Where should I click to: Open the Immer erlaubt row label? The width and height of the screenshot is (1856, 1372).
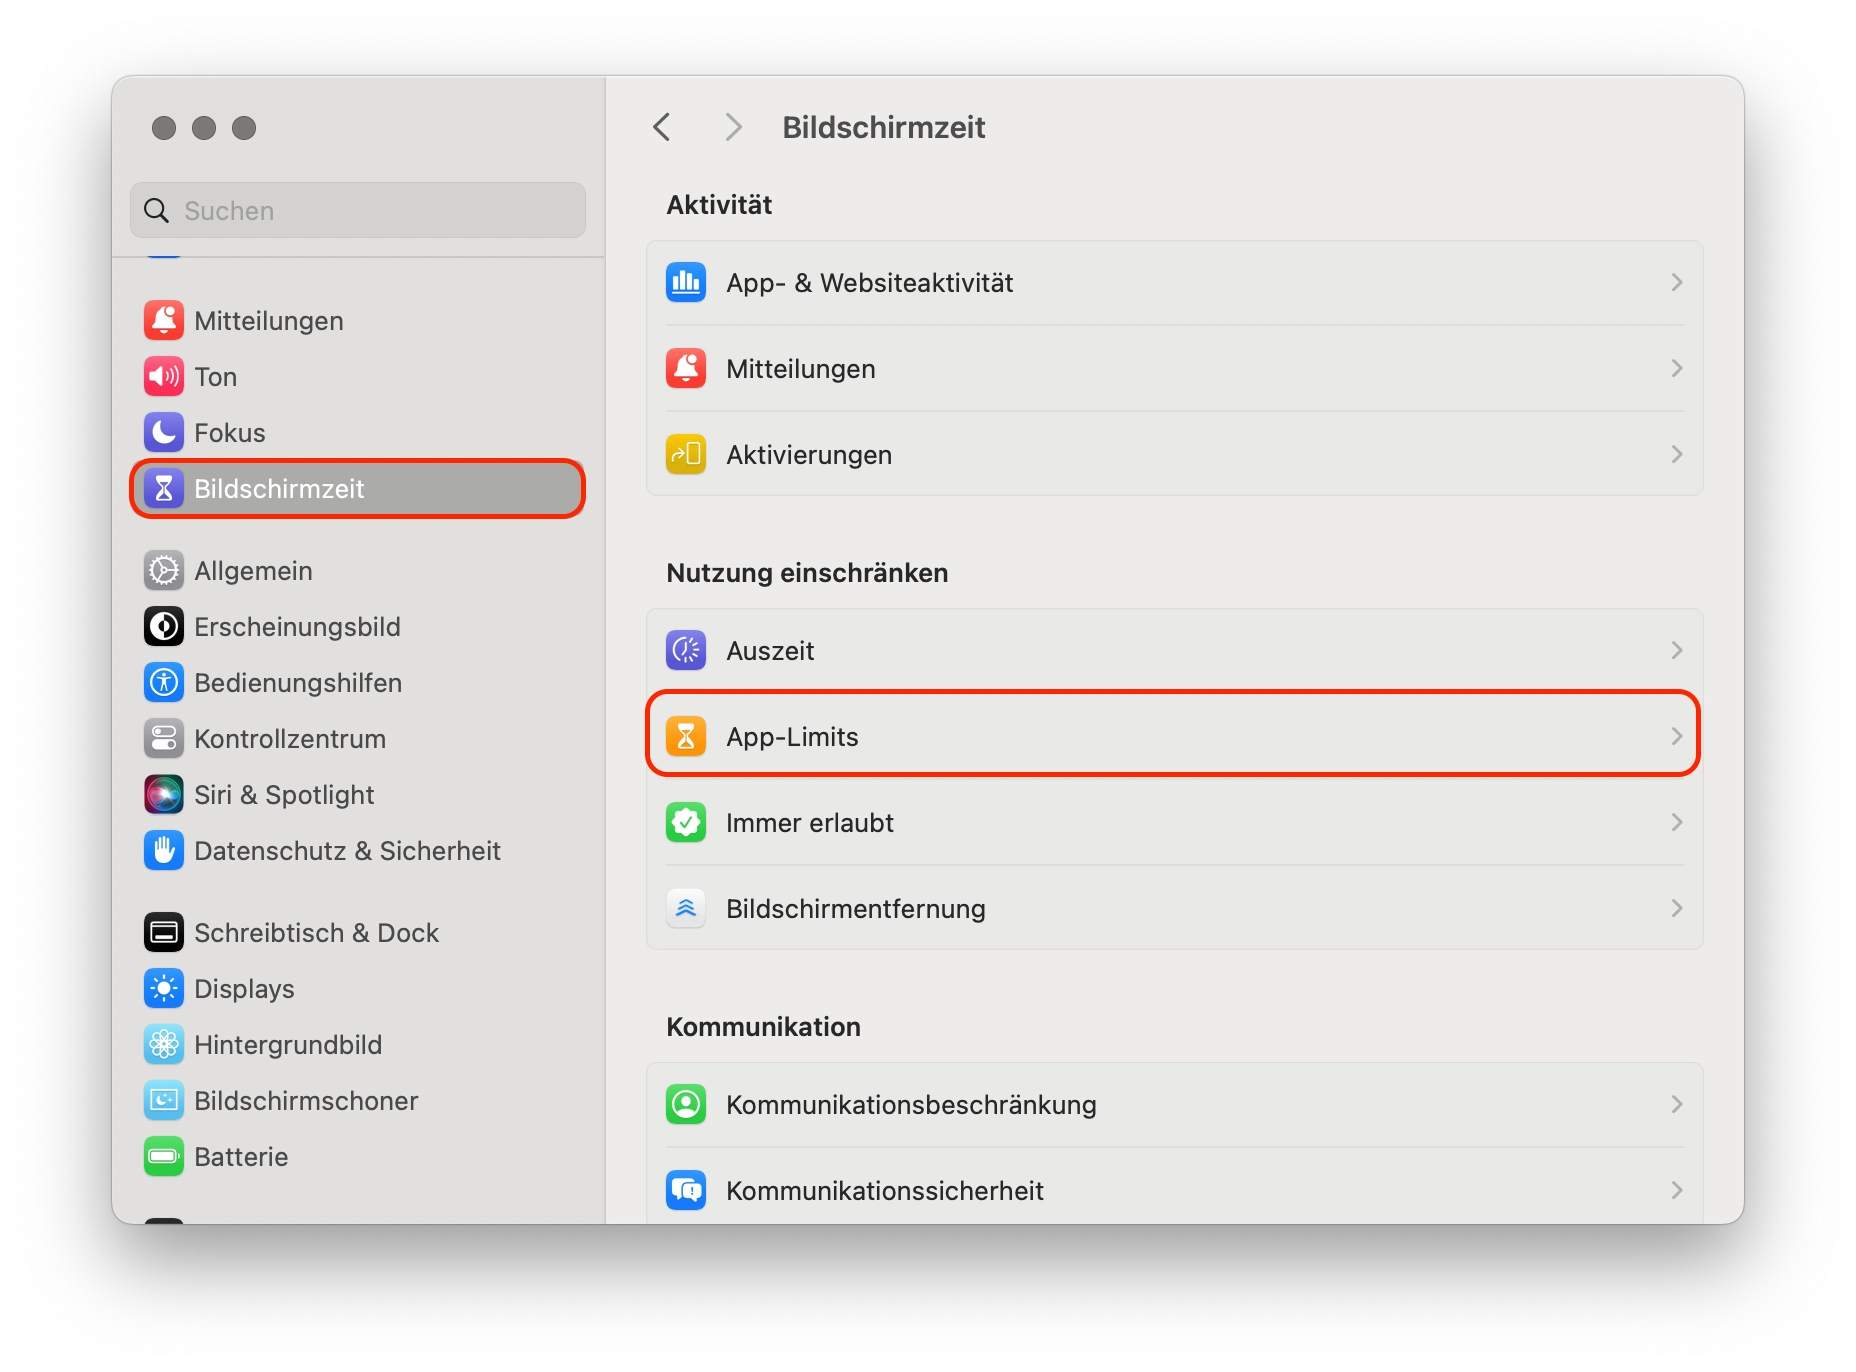point(810,823)
